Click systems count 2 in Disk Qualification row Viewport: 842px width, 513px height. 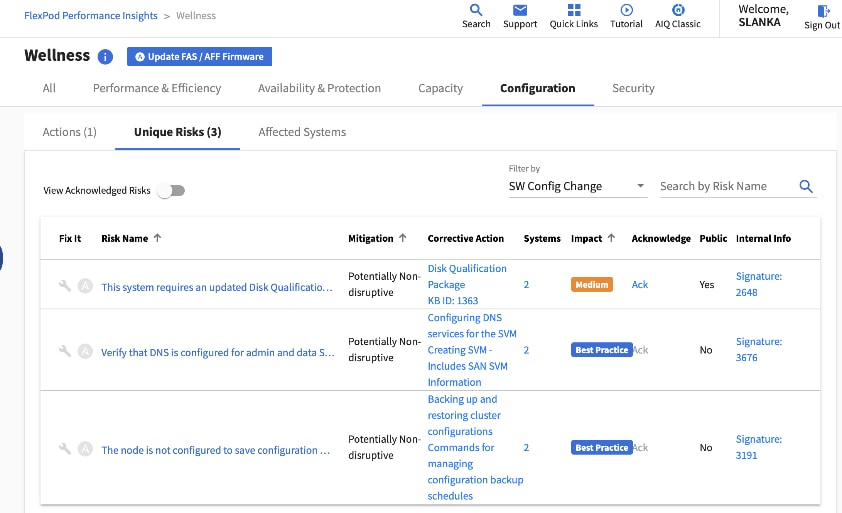coord(526,285)
